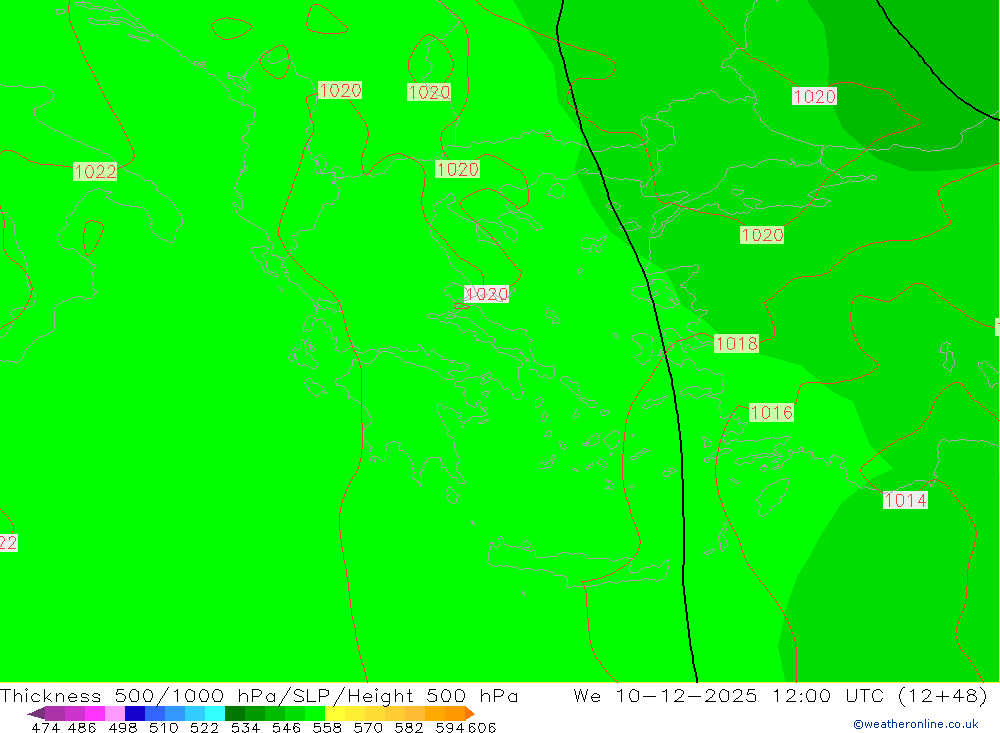Click the legend value 486
Viewport: 1000px width, 733px height.
point(82,728)
